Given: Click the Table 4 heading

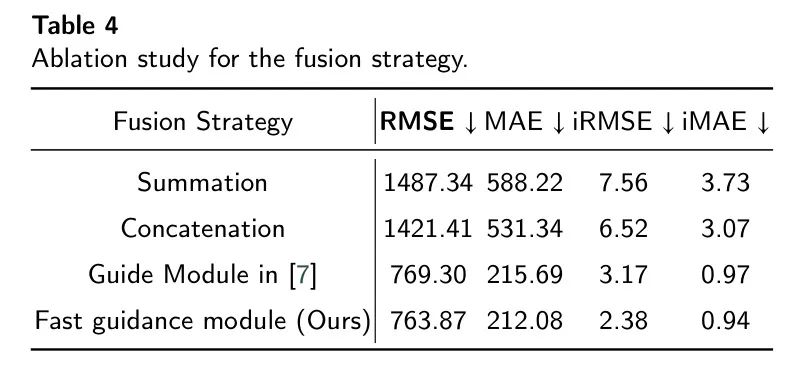Looking at the screenshot, I should click(75, 26).
